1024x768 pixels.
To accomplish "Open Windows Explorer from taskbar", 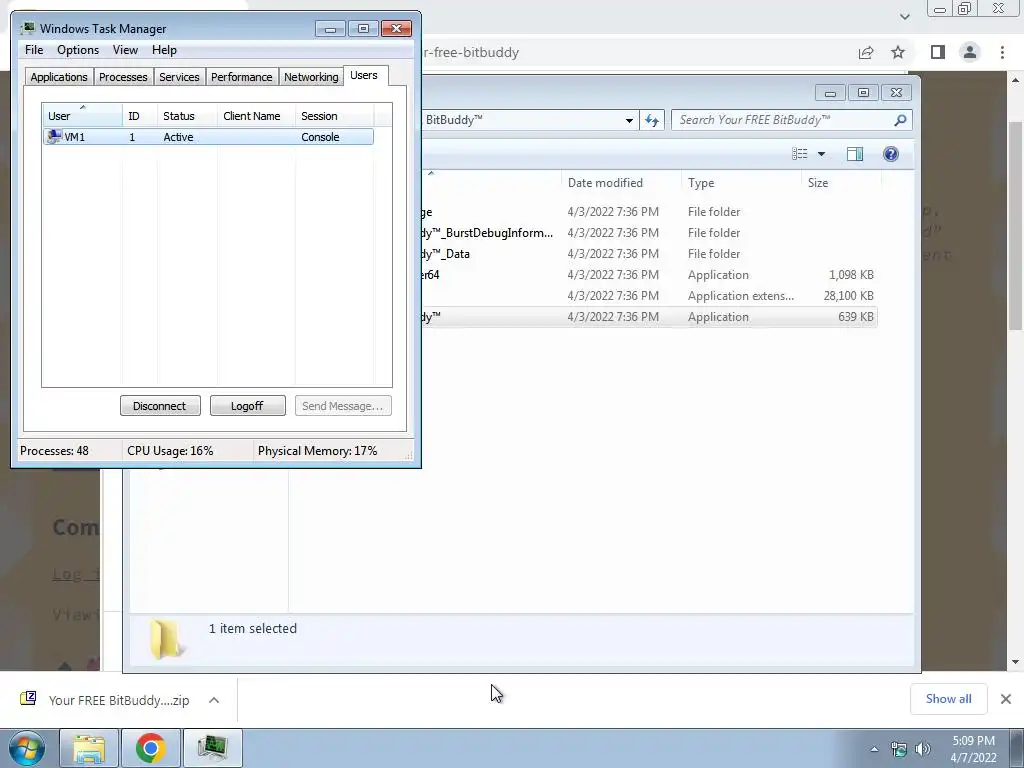I will coord(89,748).
